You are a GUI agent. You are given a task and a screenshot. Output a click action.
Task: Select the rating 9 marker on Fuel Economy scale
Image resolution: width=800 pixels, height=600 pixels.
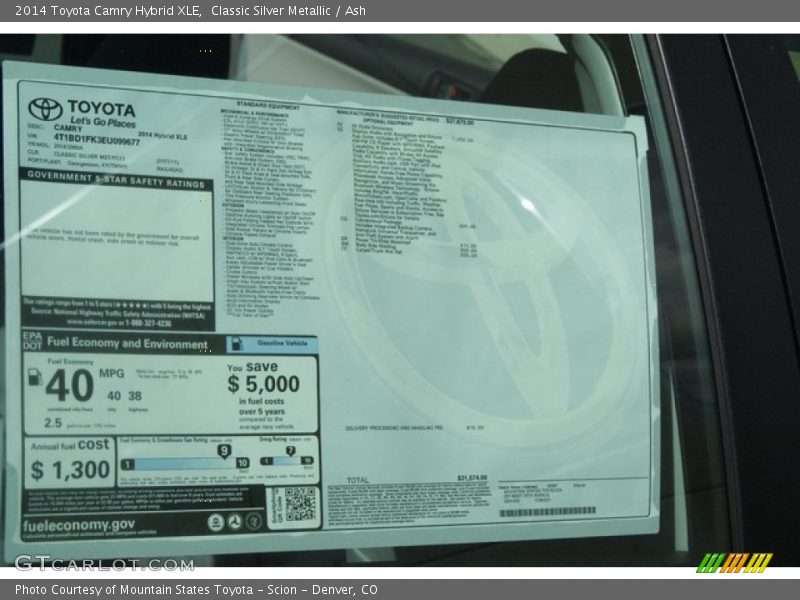(x=222, y=450)
